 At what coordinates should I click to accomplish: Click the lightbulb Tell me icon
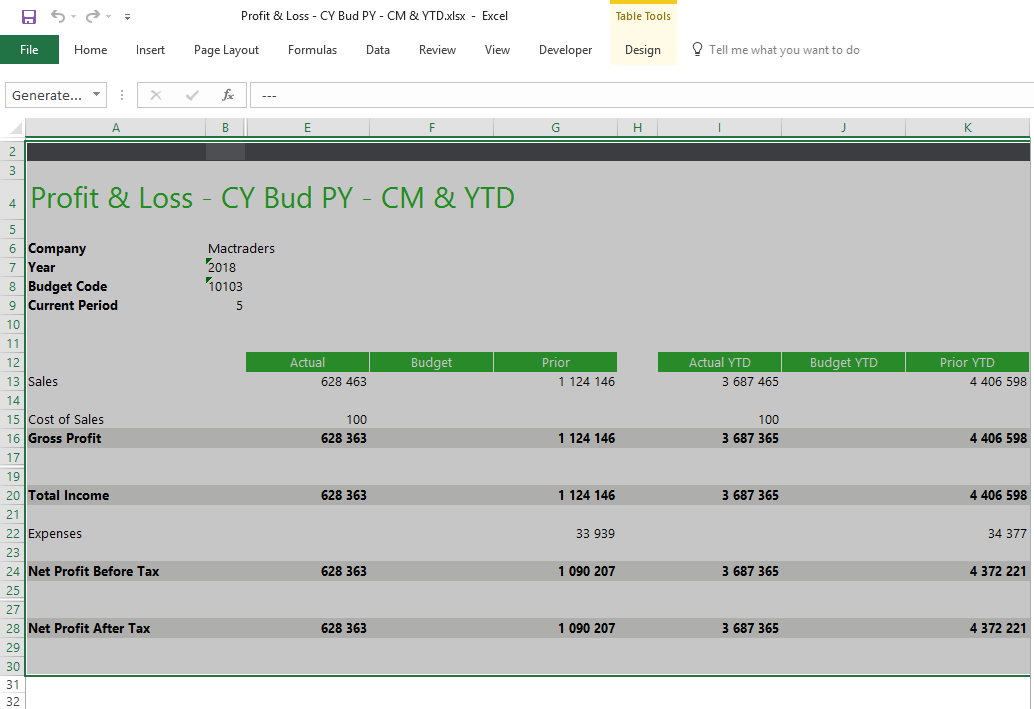[x=697, y=50]
